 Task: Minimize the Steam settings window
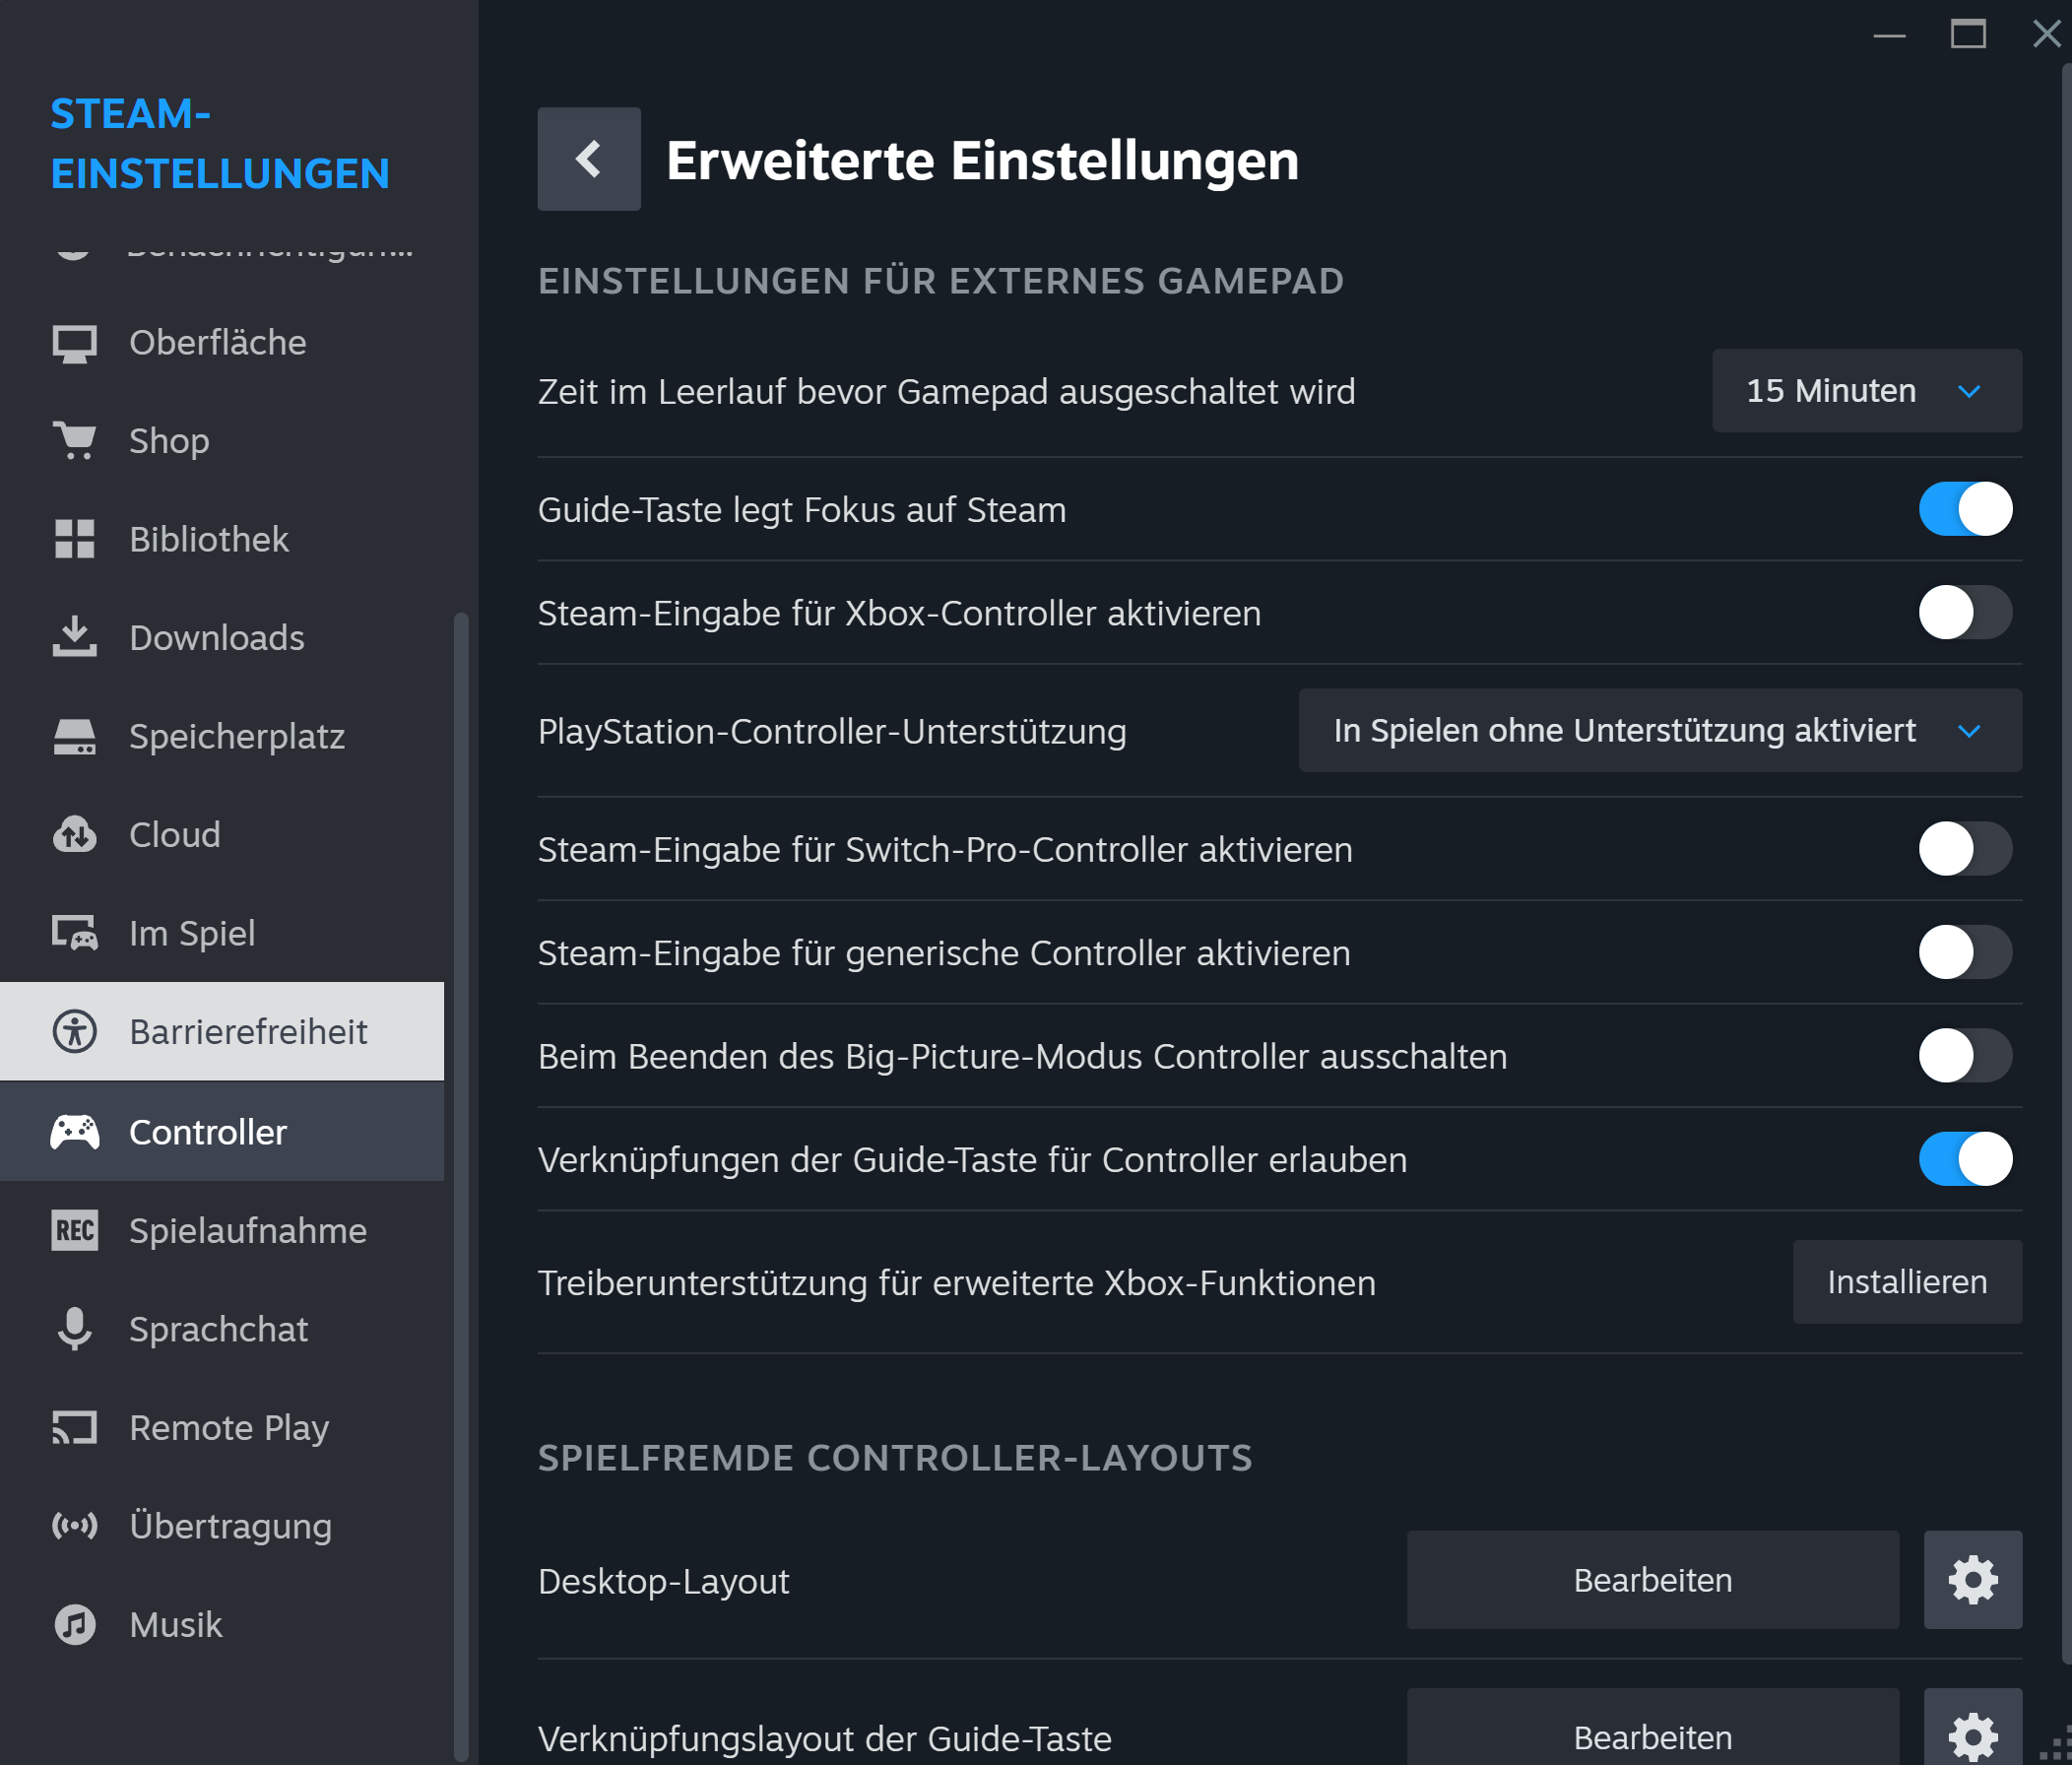click(x=1889, y=35)
